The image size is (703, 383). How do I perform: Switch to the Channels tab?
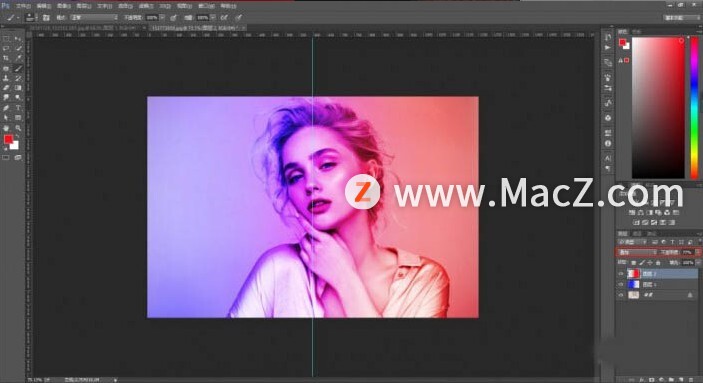click(637, 234)
